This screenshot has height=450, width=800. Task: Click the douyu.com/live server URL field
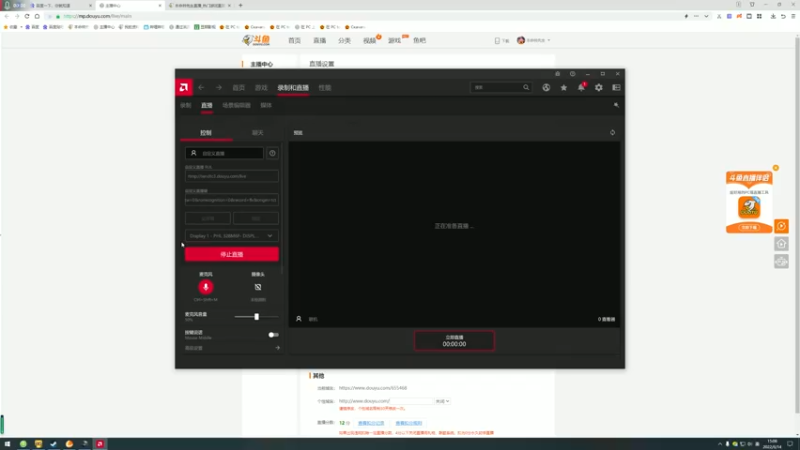232,176
